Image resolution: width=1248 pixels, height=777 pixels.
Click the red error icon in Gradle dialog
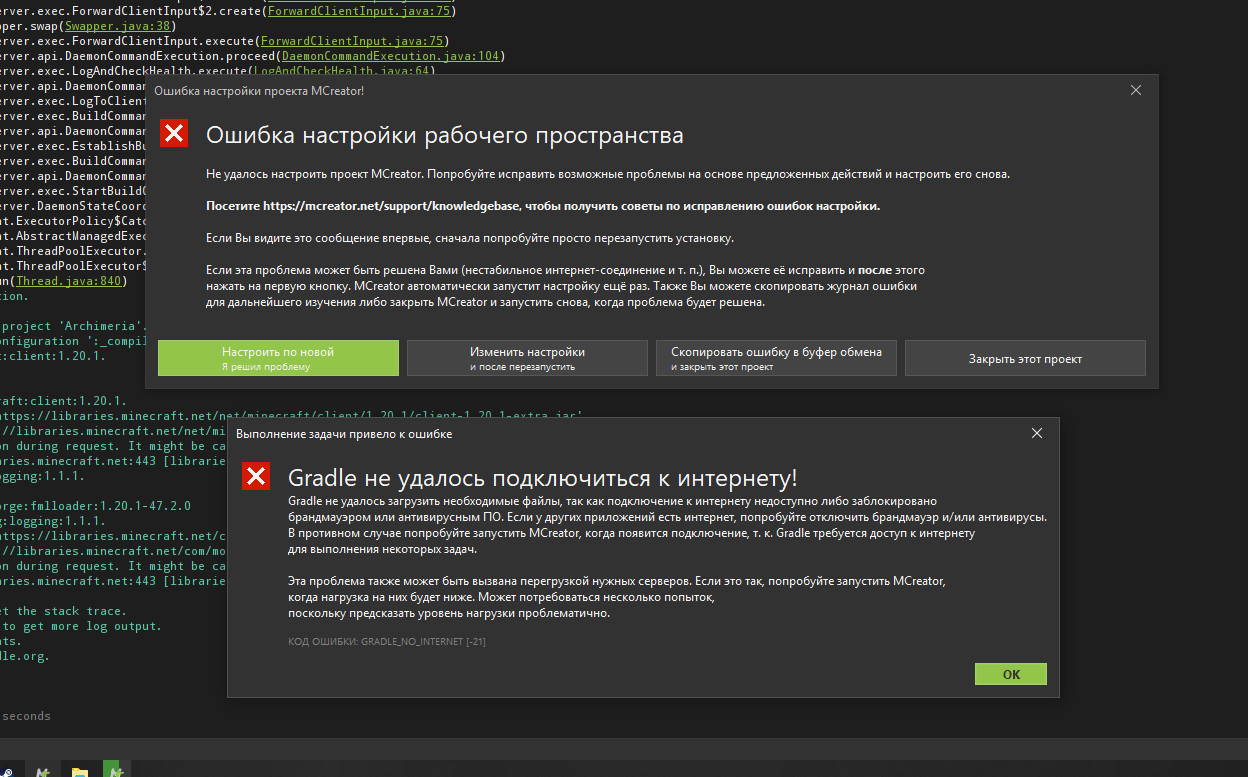(256, 476)
